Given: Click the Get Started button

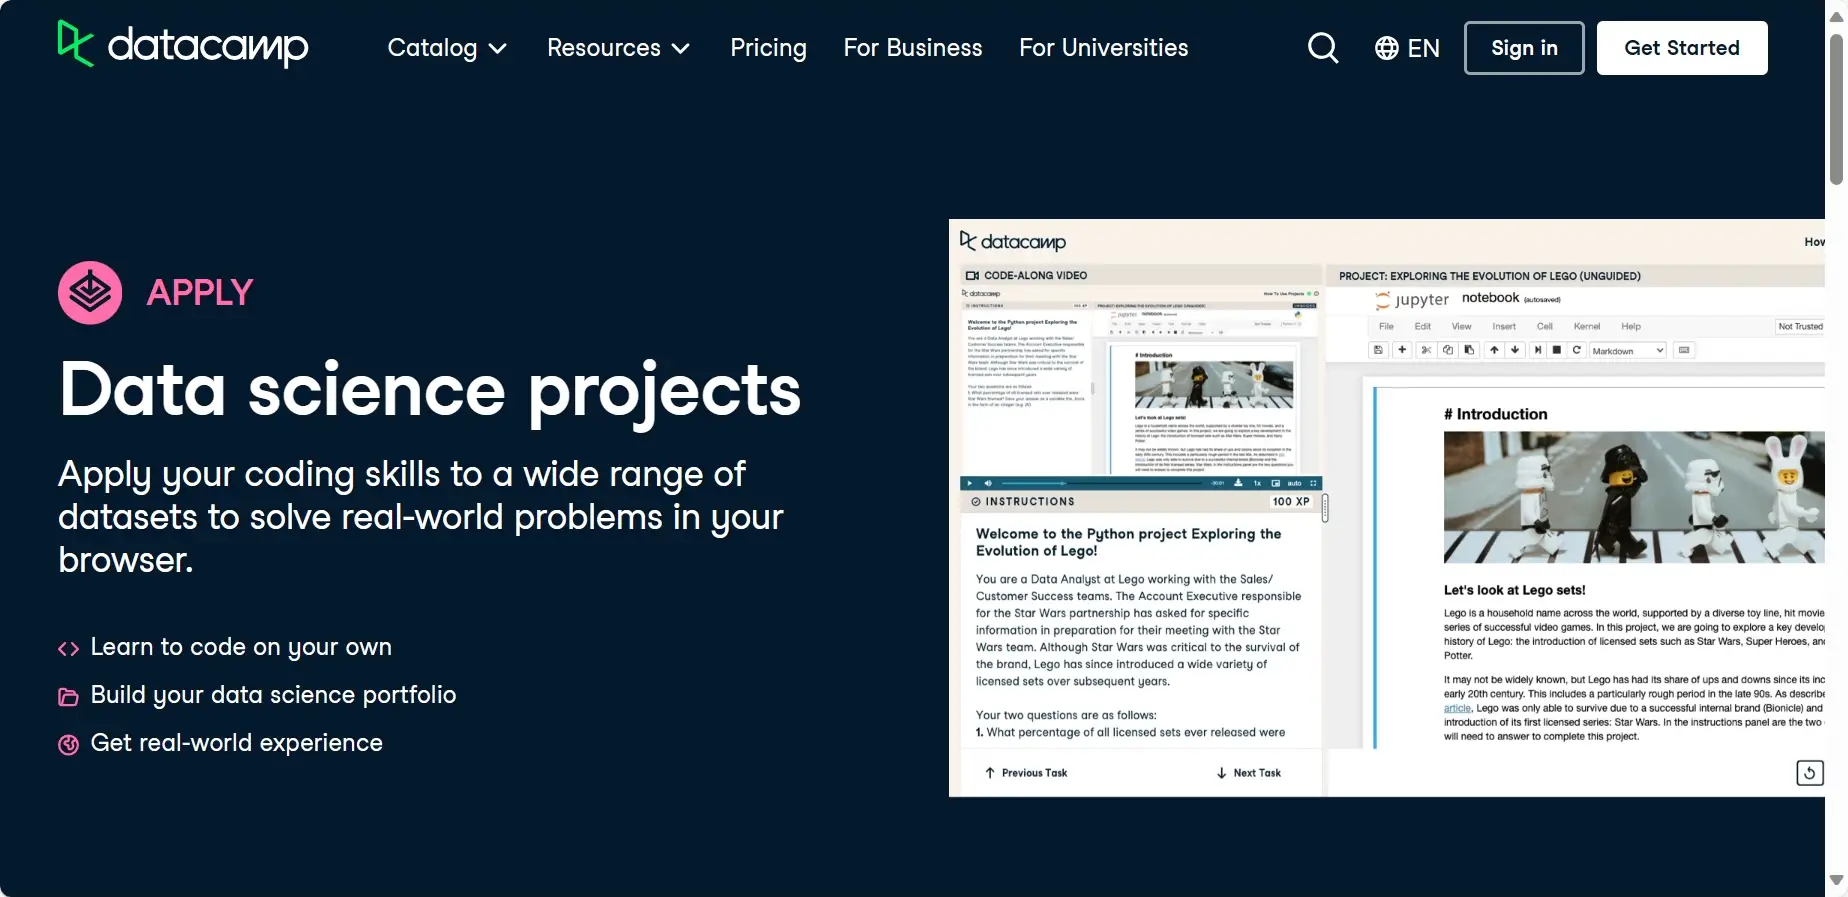Looking at the screenshot, I should point(1682,48).
